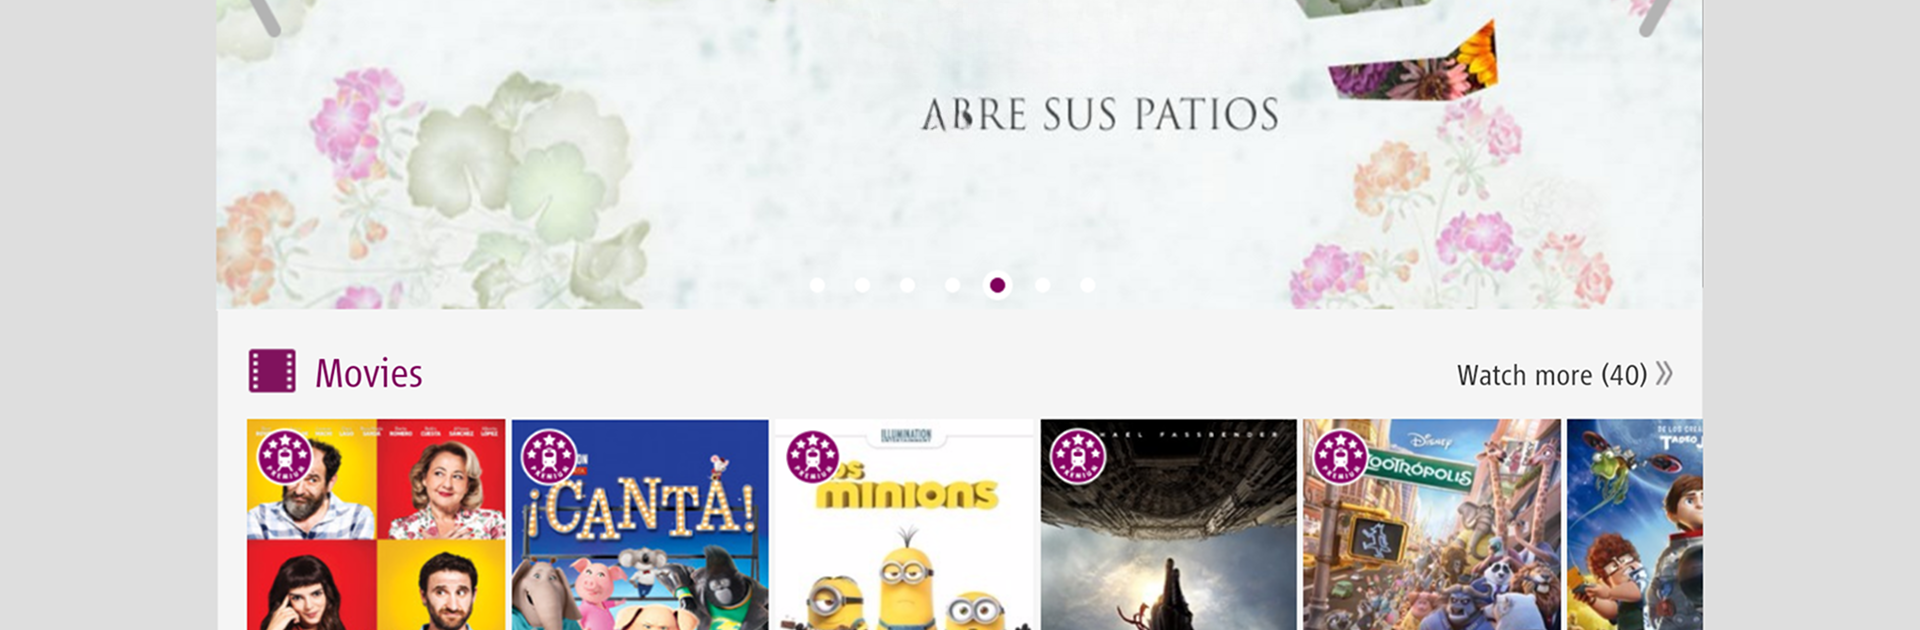The width and height of the screenshot is (1920, 630).
Task: Click Premium badge on four-faces comedy poster
Action: point(285,457)
